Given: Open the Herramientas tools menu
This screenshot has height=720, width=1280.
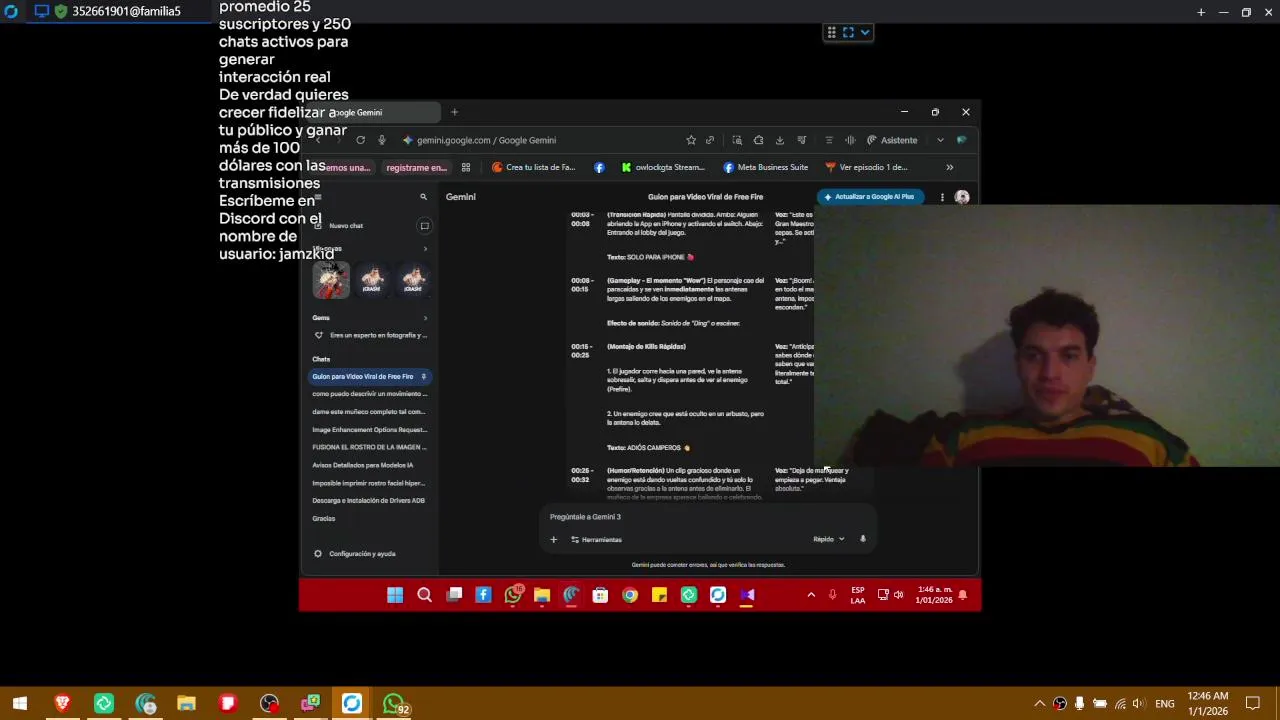Looking at the screenshot, I should (597, 540).
